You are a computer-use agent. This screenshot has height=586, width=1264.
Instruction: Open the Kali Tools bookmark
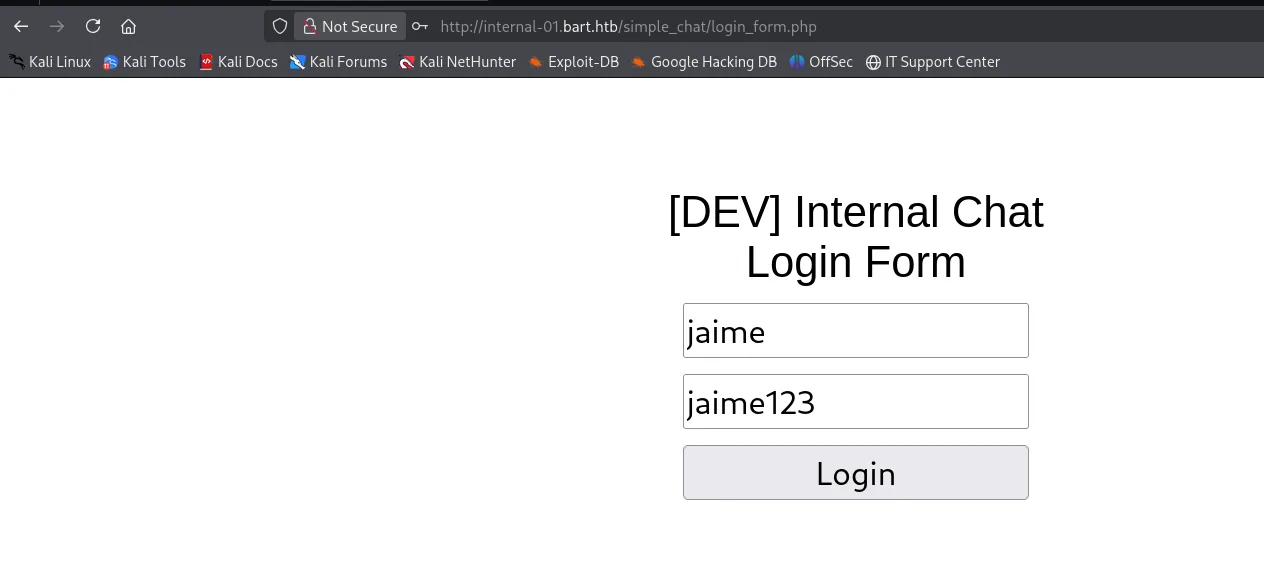point(144,62)
